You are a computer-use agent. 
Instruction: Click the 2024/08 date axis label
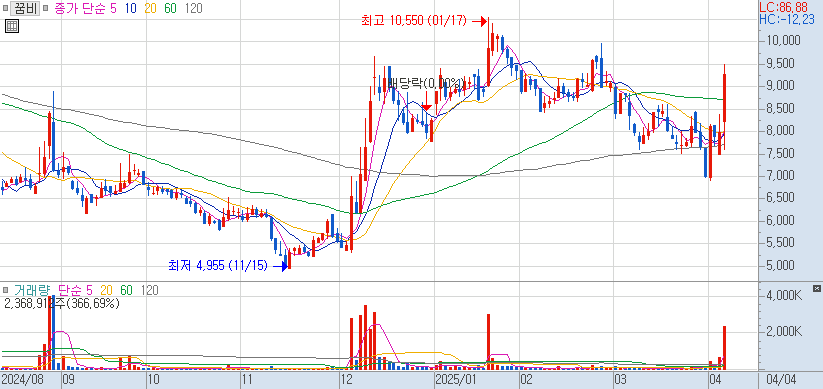tap(22, 380)
